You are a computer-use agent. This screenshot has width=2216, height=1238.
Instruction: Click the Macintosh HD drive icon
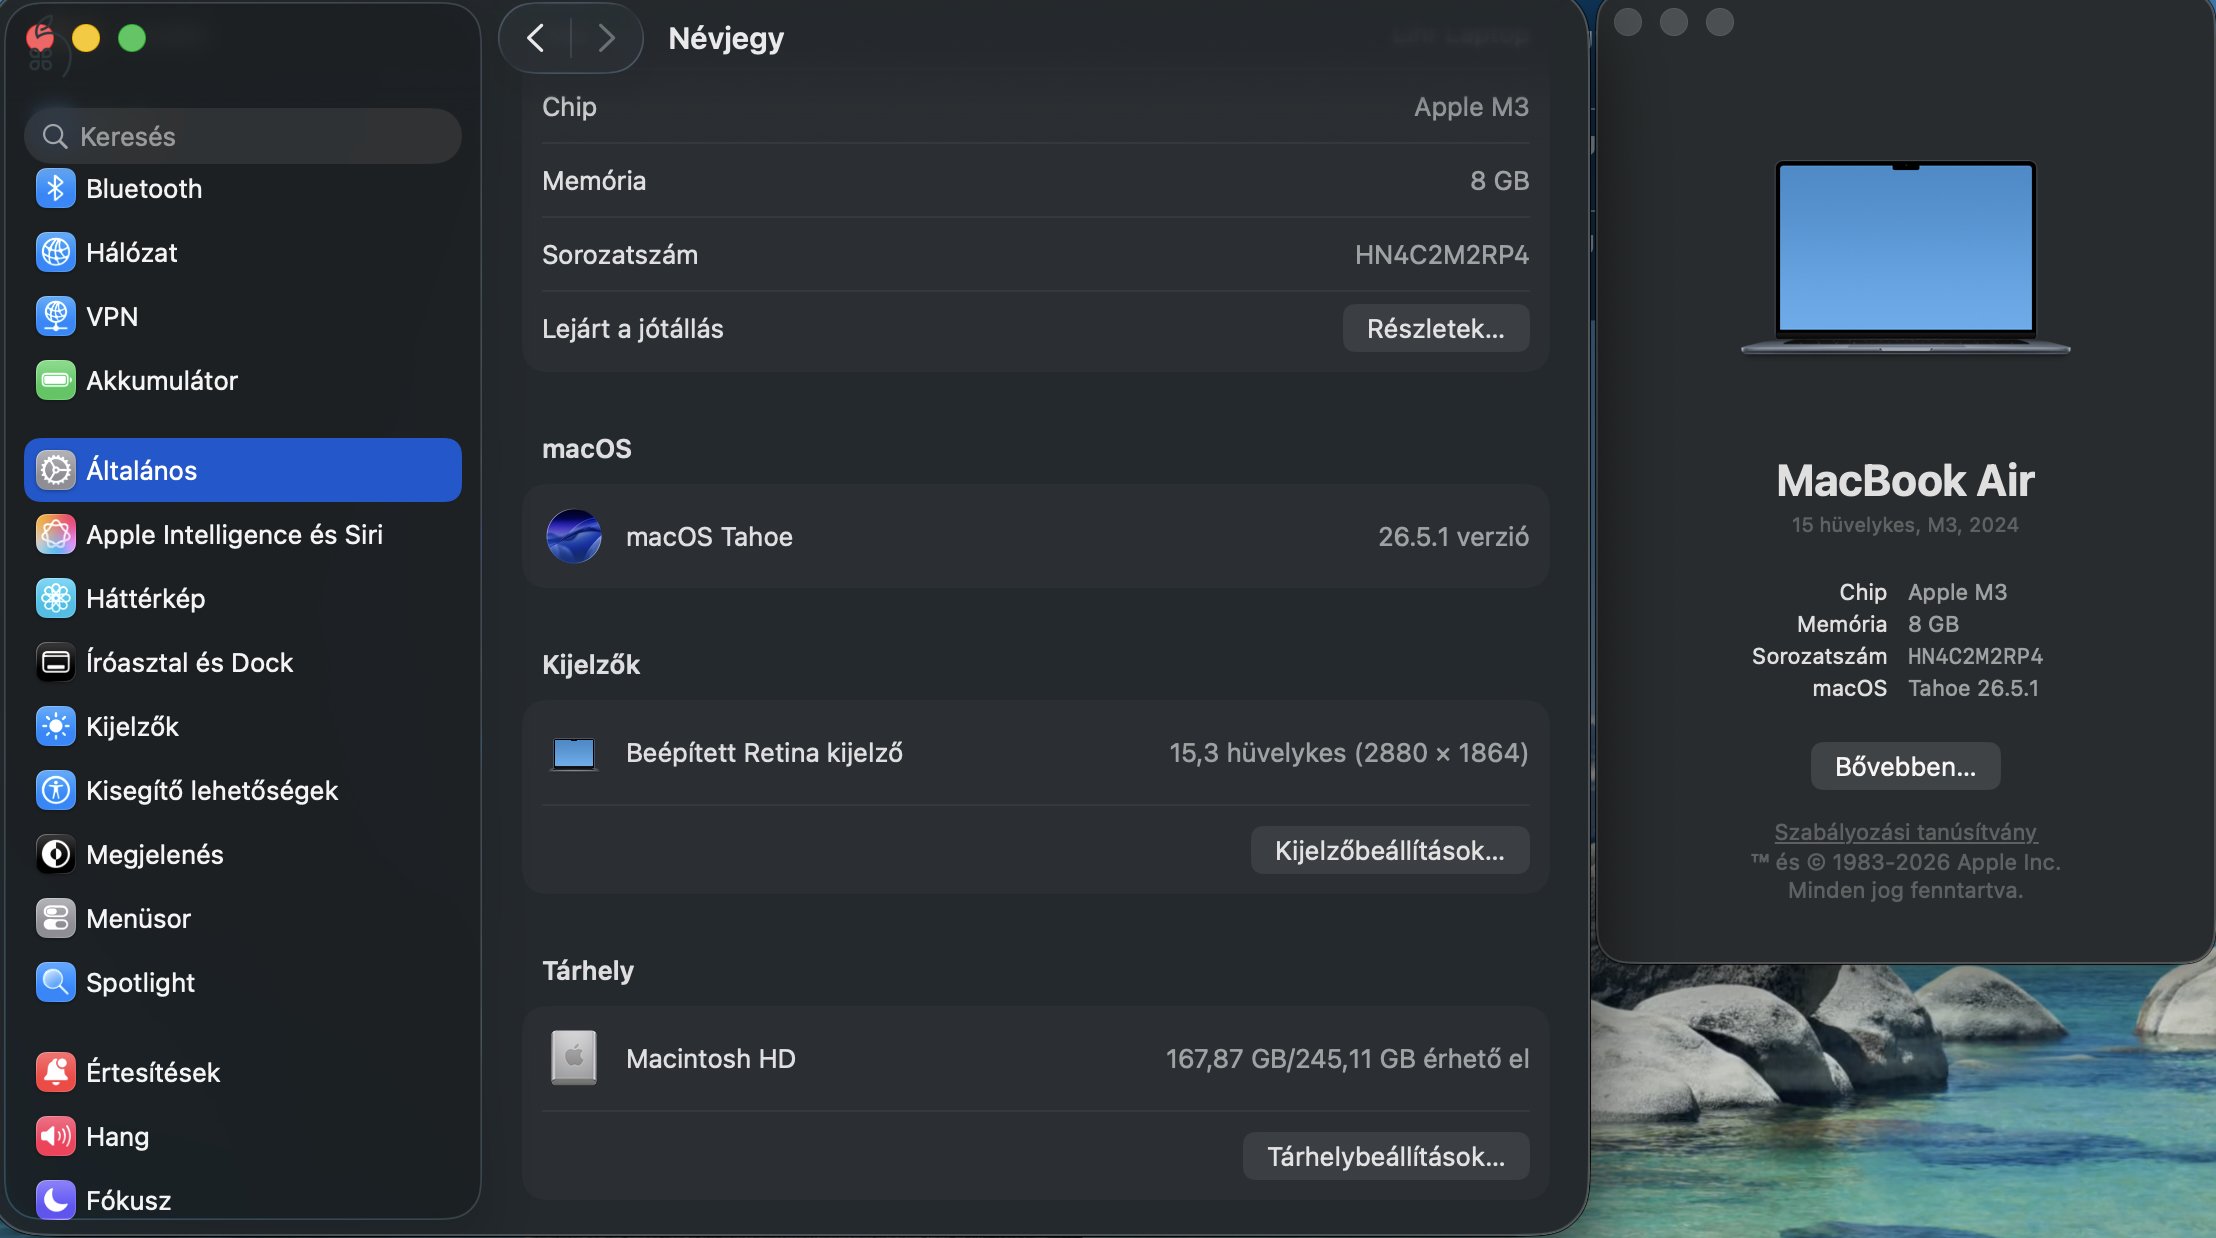[x=574, y=1058]
